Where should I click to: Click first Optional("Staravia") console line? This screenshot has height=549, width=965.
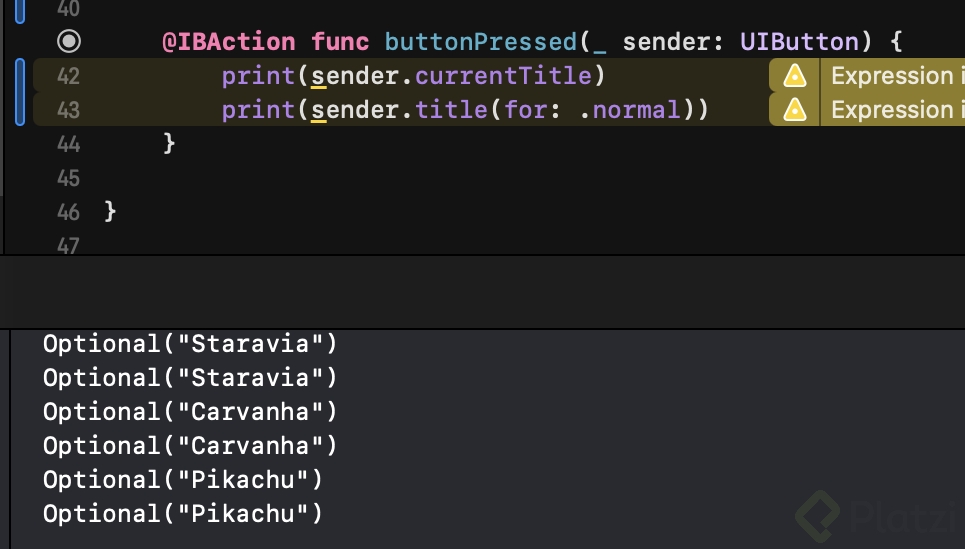190,344
